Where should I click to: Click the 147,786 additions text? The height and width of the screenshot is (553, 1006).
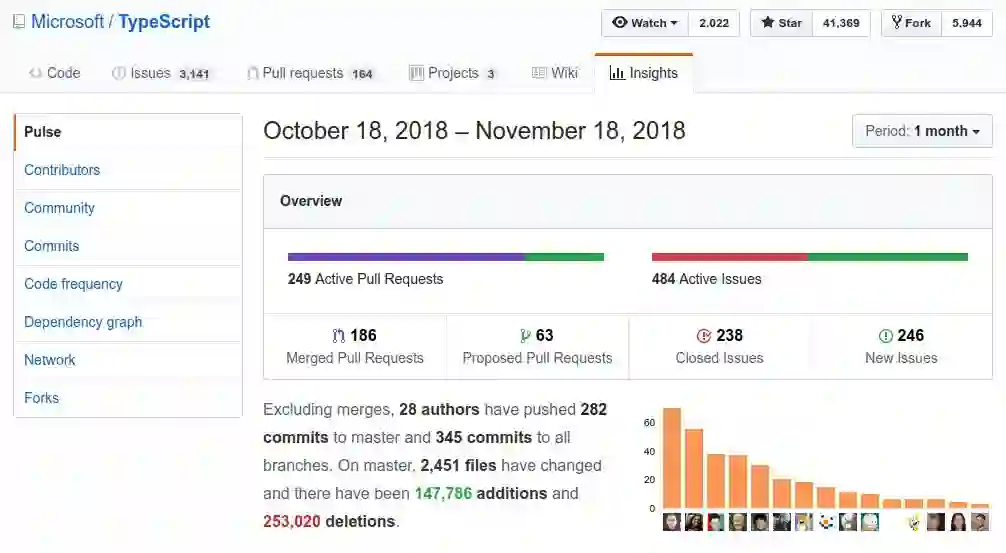tap(481, 493)
